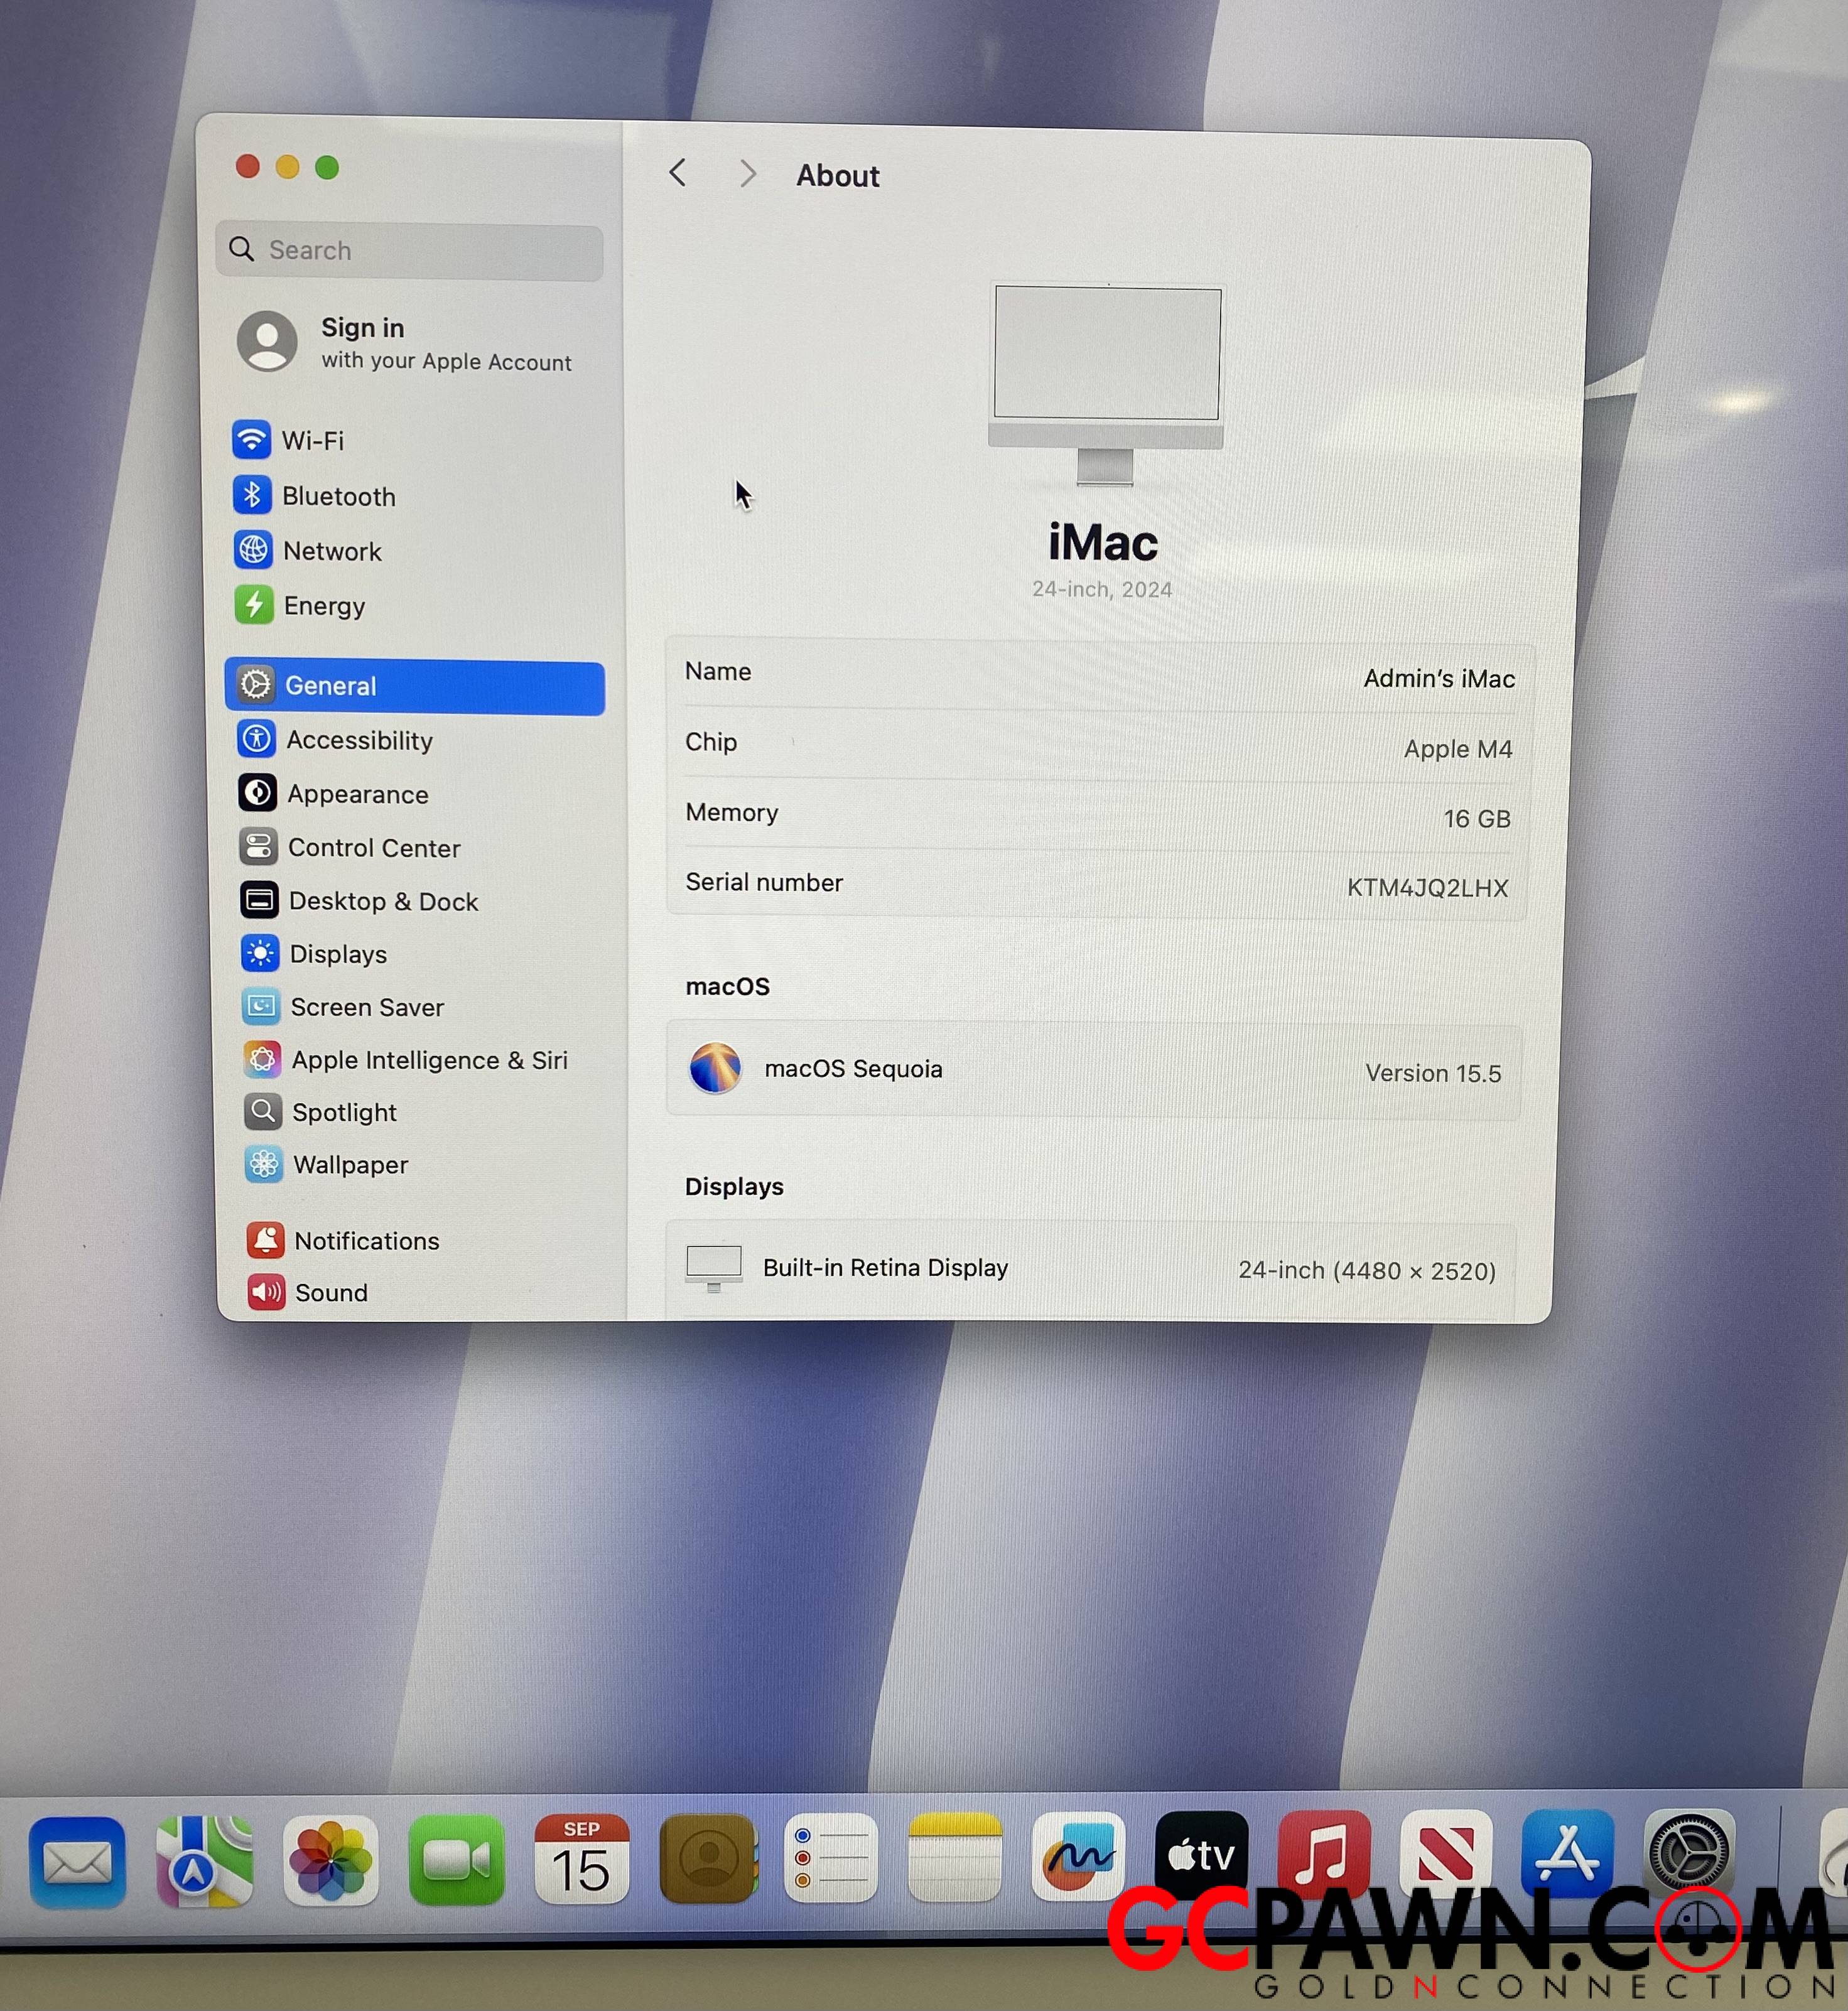The image size is (1848, 2011).
Task: Go back with the left chevron
Action: click(x=678, y=173)
